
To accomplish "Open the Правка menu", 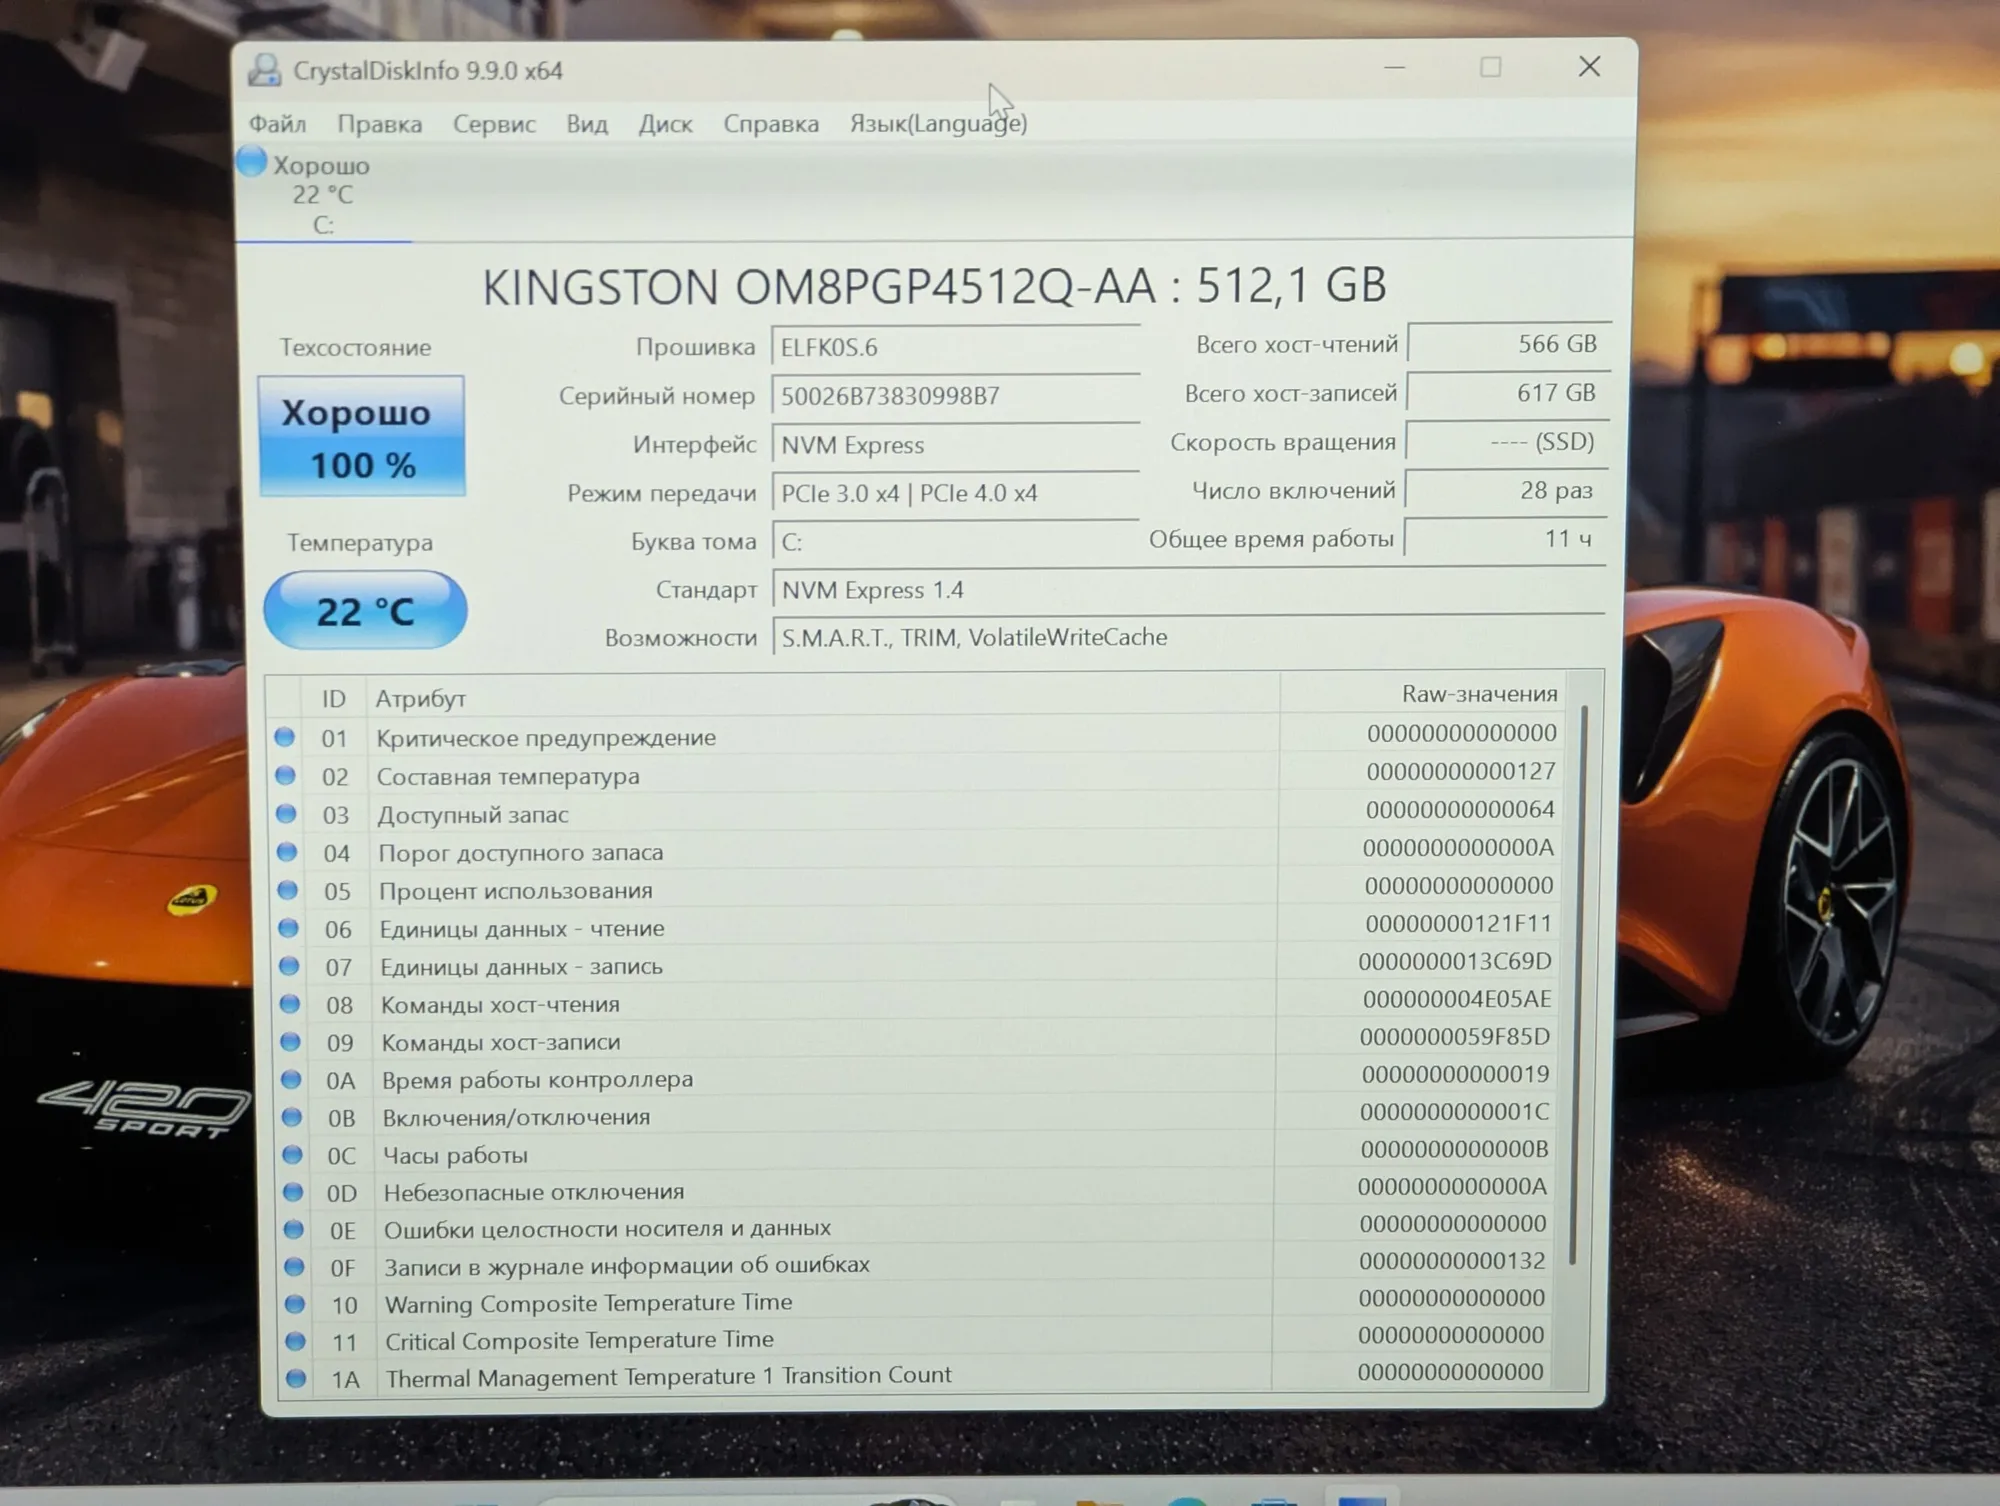I will coord(379,124).
